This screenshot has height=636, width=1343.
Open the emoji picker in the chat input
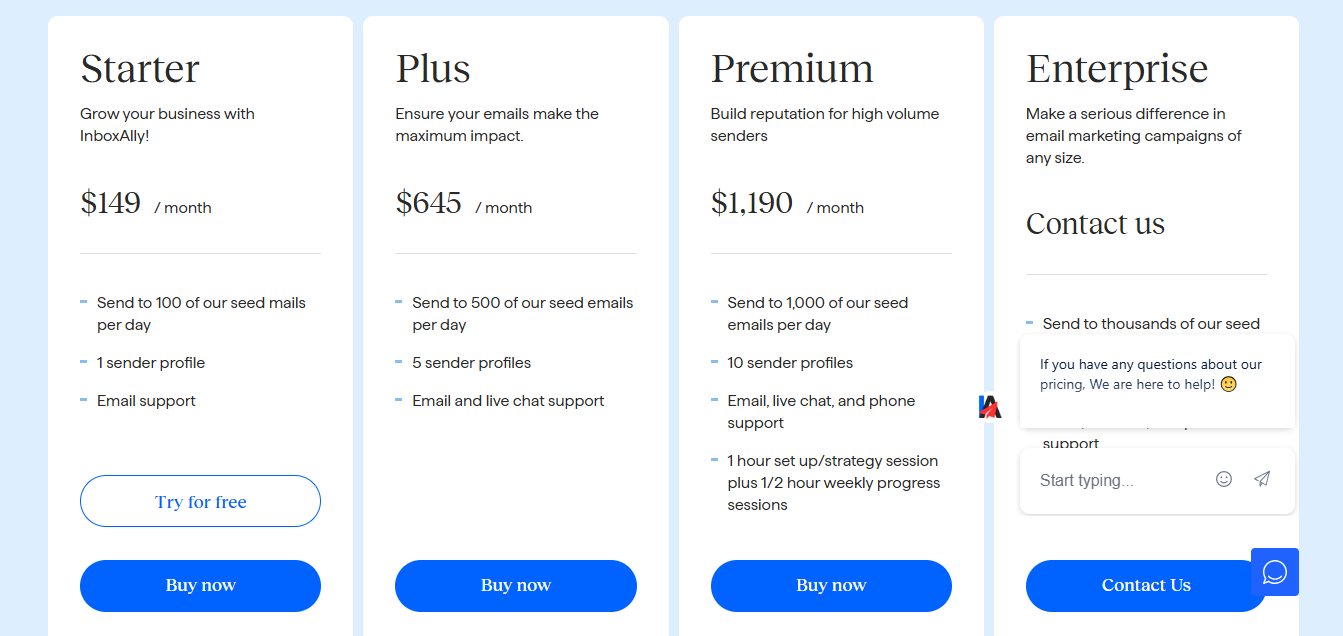pos(1223,479)
